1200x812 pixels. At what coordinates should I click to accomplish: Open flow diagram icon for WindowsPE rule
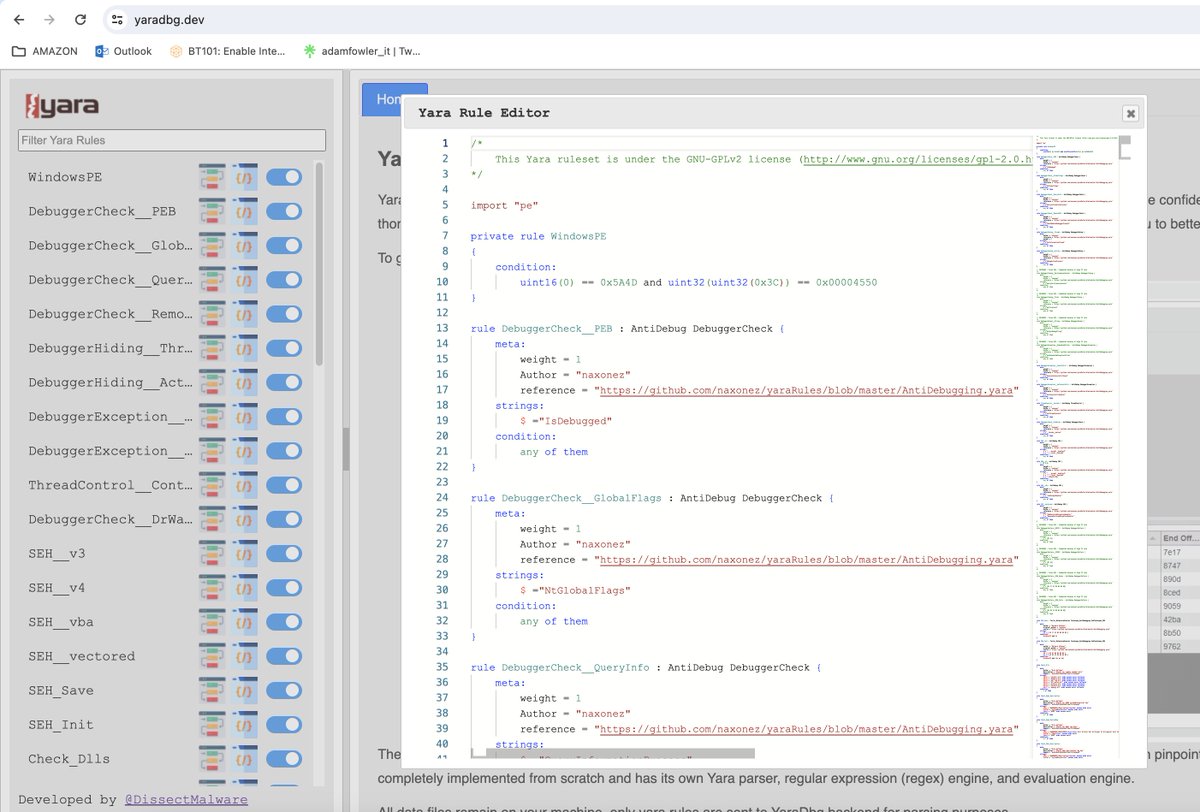tap(212, 177)
